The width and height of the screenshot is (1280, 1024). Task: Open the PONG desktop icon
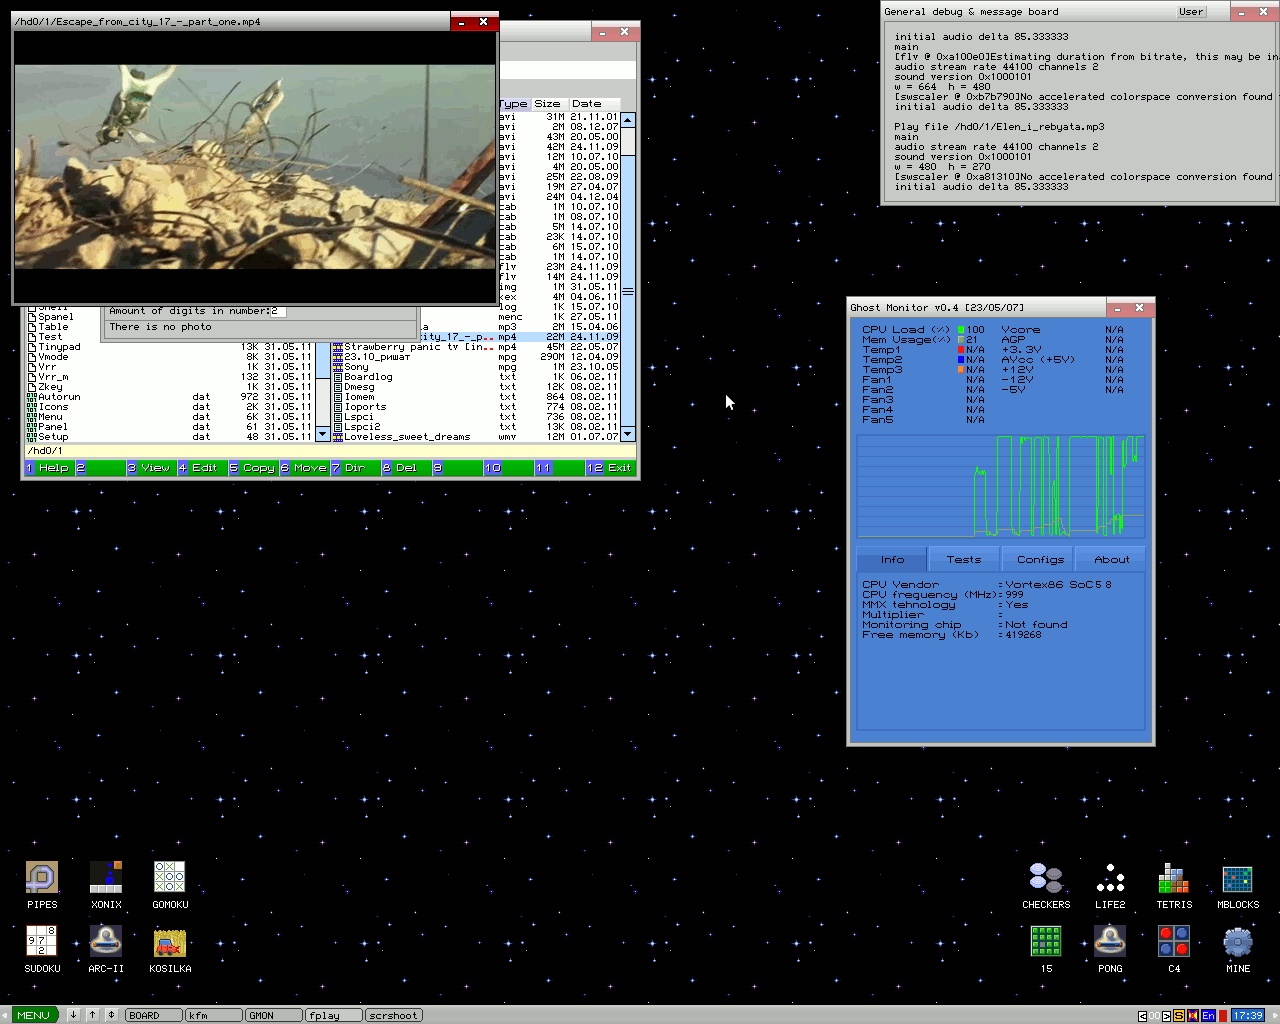click(1110, 941)
